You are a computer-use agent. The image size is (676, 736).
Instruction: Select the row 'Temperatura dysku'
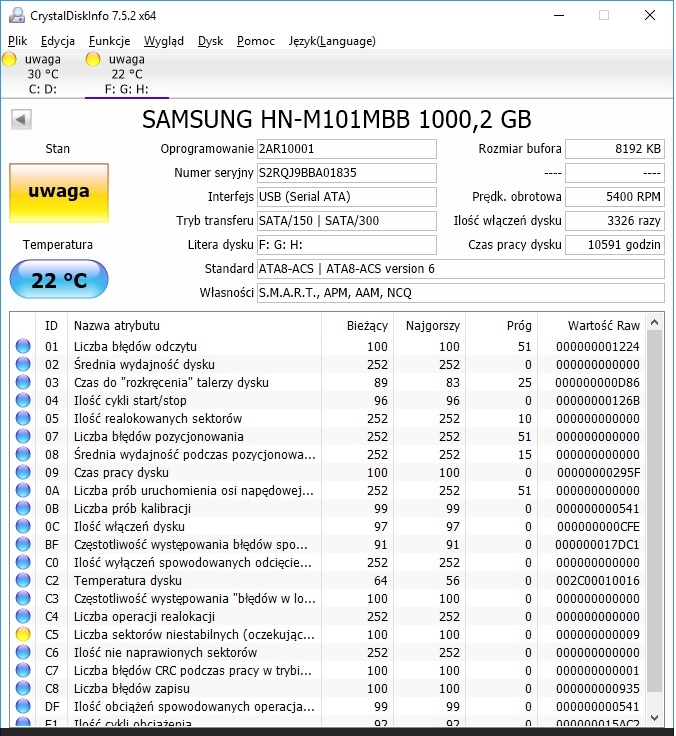click(328, 580)
